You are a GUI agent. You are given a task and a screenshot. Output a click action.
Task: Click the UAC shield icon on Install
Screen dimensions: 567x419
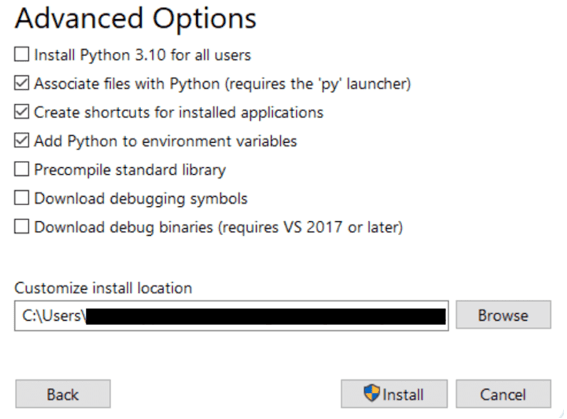tap(371, 393)
